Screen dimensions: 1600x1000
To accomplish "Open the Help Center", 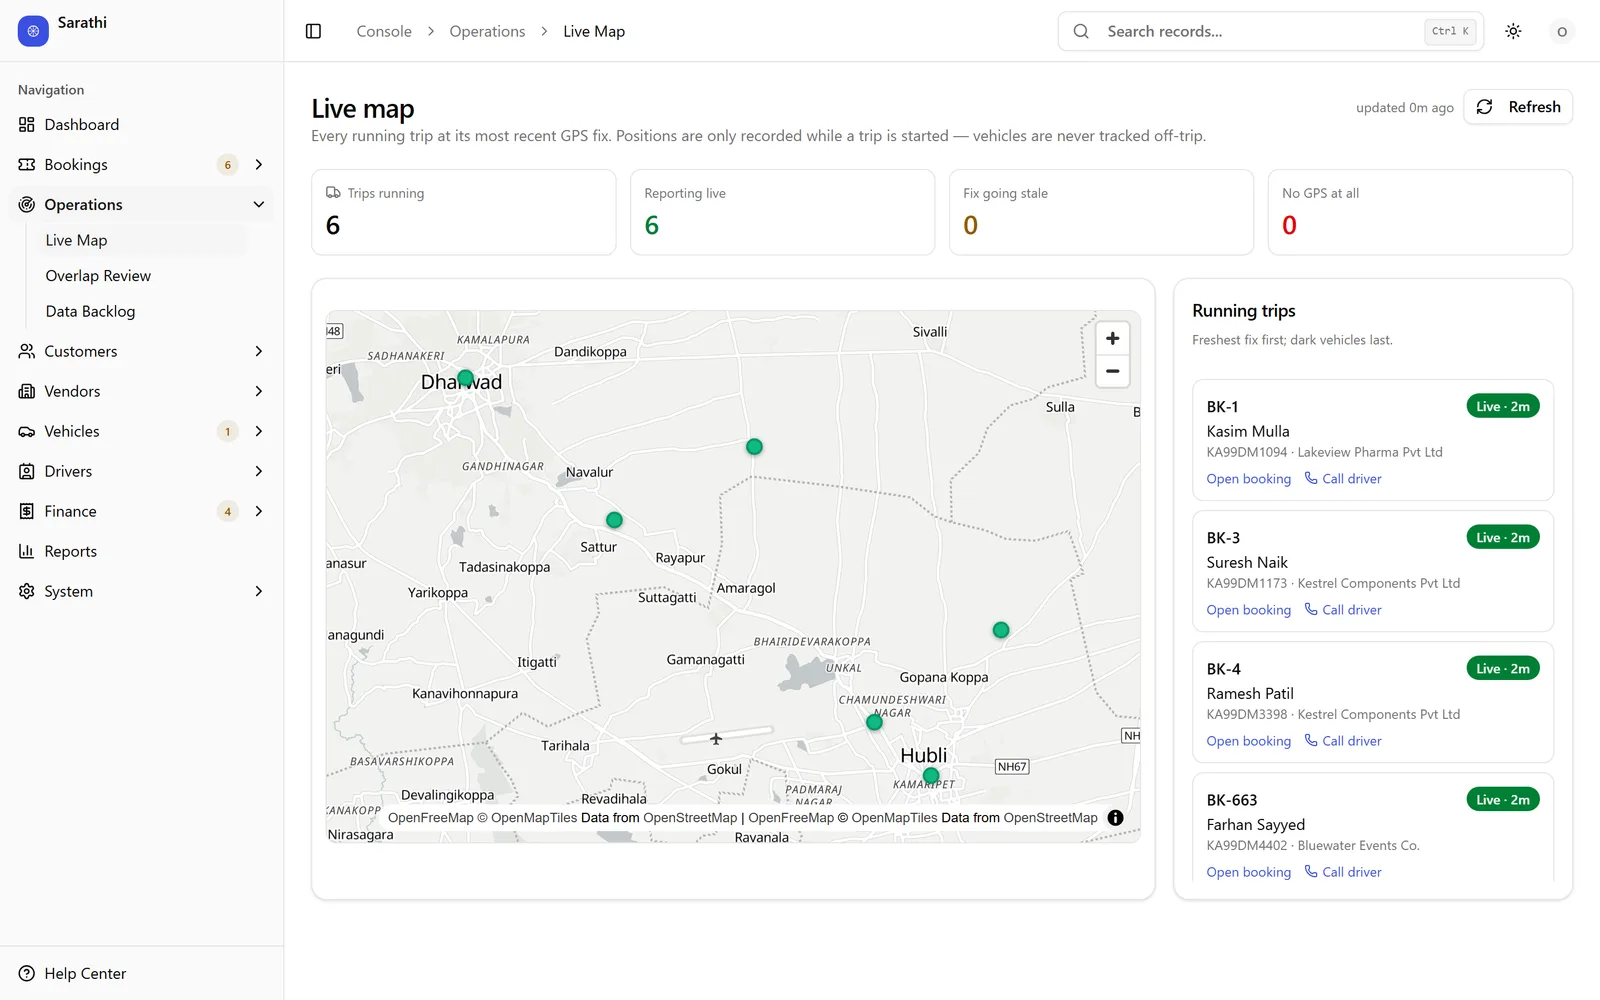I will pyautogui.click(x=141, y=974).
